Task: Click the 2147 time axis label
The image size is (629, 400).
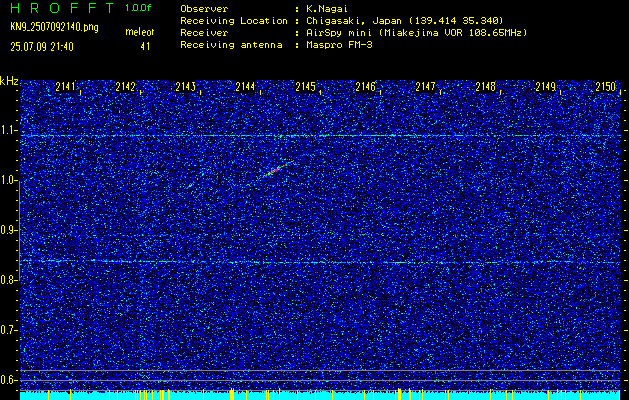Action: [x=425, y=86]
